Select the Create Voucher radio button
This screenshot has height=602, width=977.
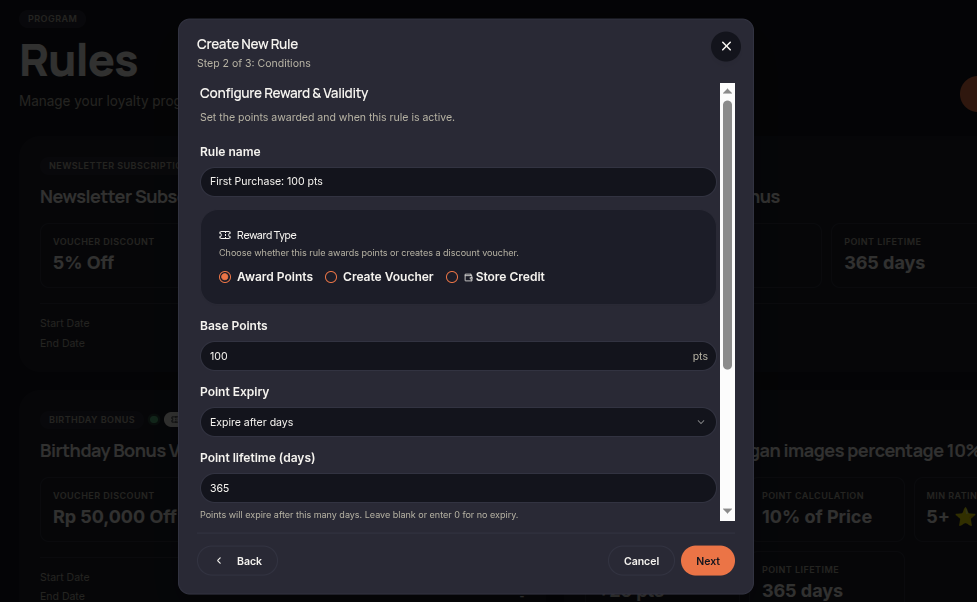[x=331, y=277]
